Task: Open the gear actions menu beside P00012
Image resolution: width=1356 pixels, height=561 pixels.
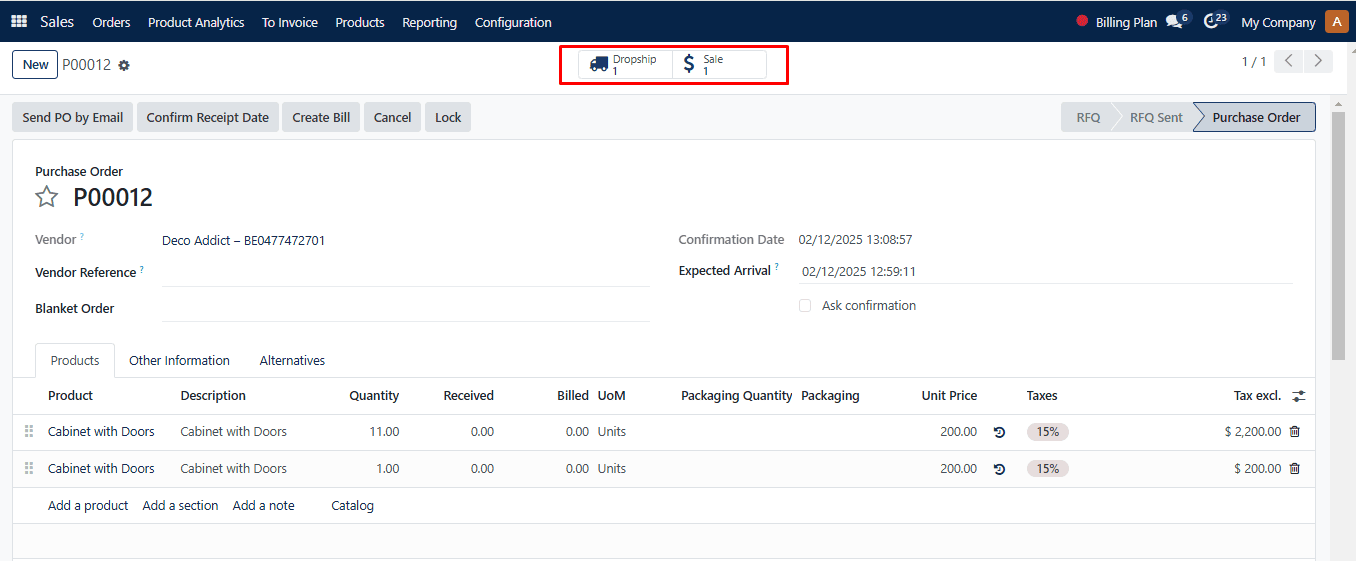Action: click(x=124, y=65)
